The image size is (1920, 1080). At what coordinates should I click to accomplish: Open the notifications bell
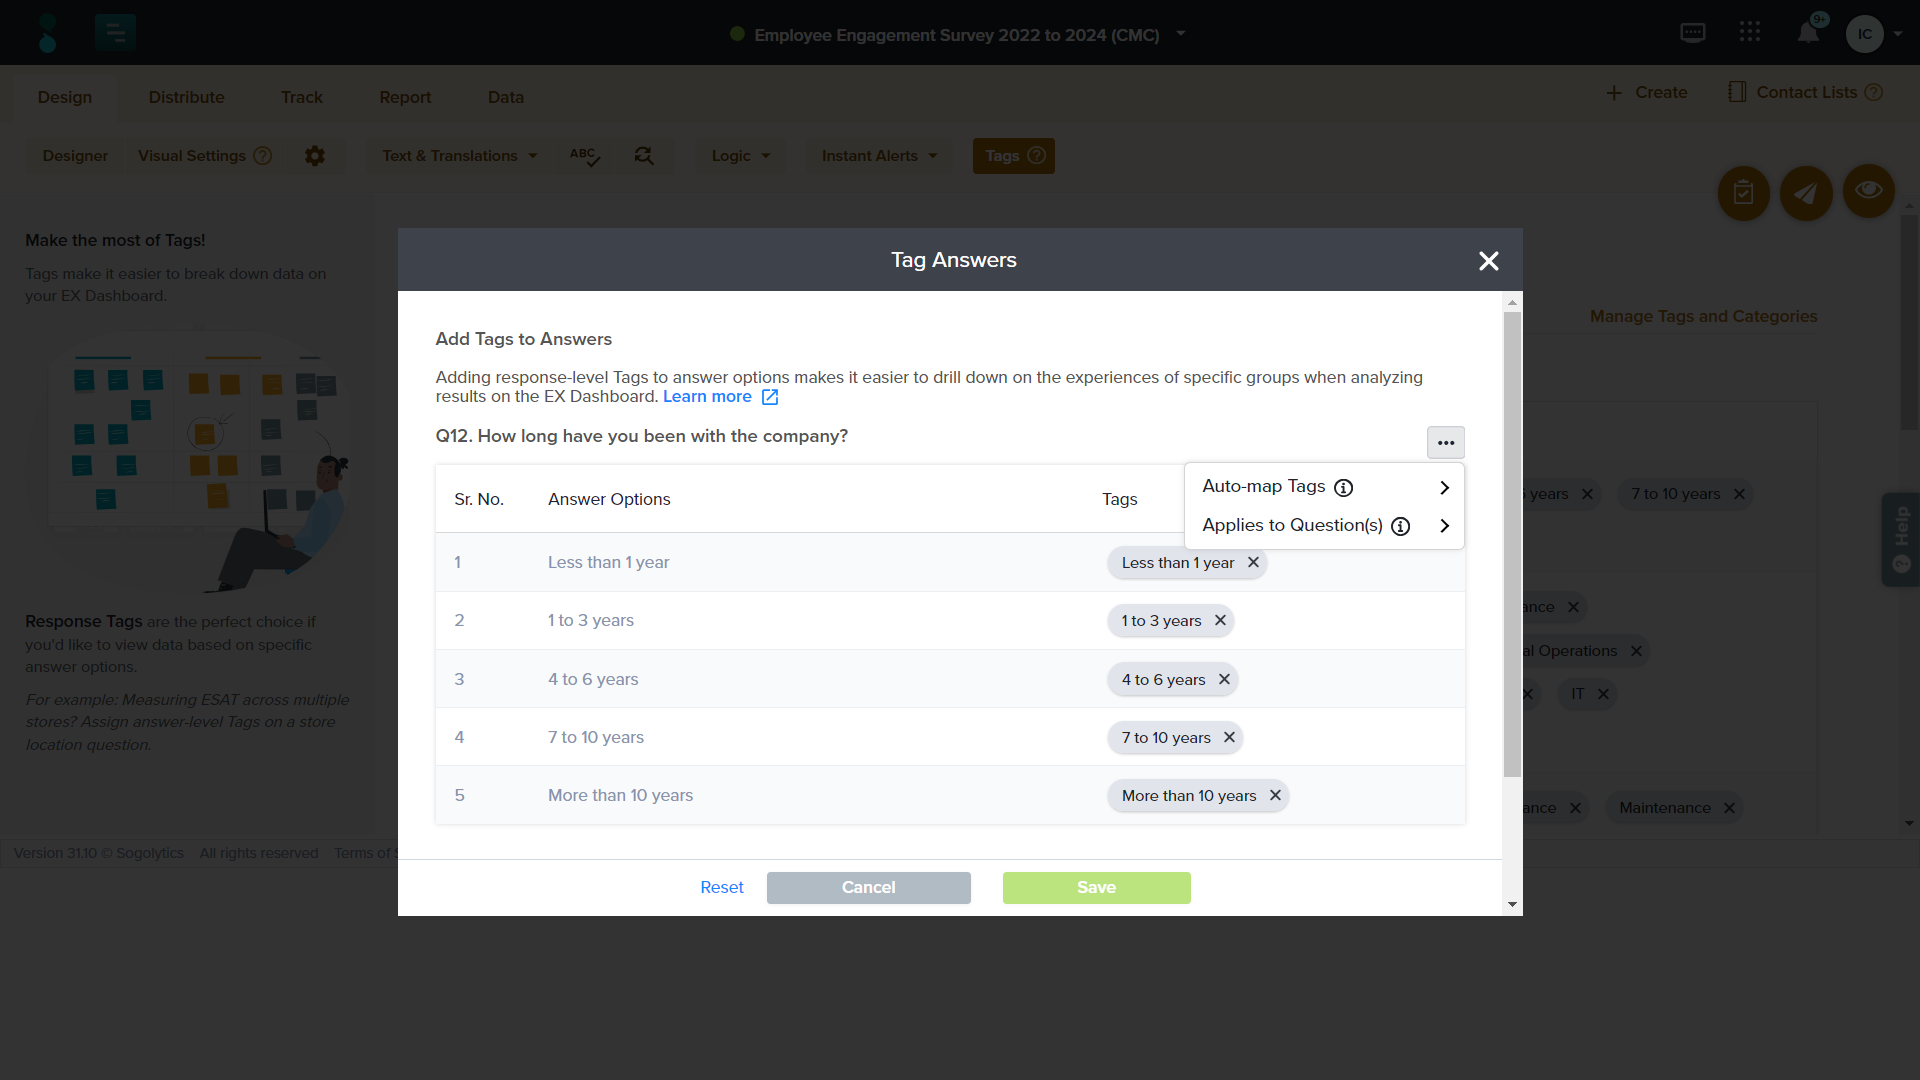(x=1808, y=33)
